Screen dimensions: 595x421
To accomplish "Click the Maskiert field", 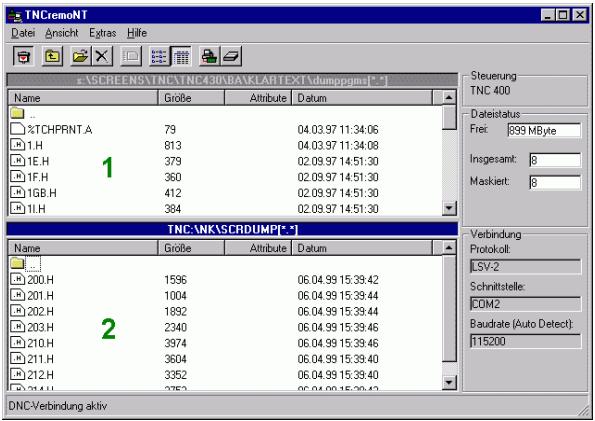I will pos(555,183).
